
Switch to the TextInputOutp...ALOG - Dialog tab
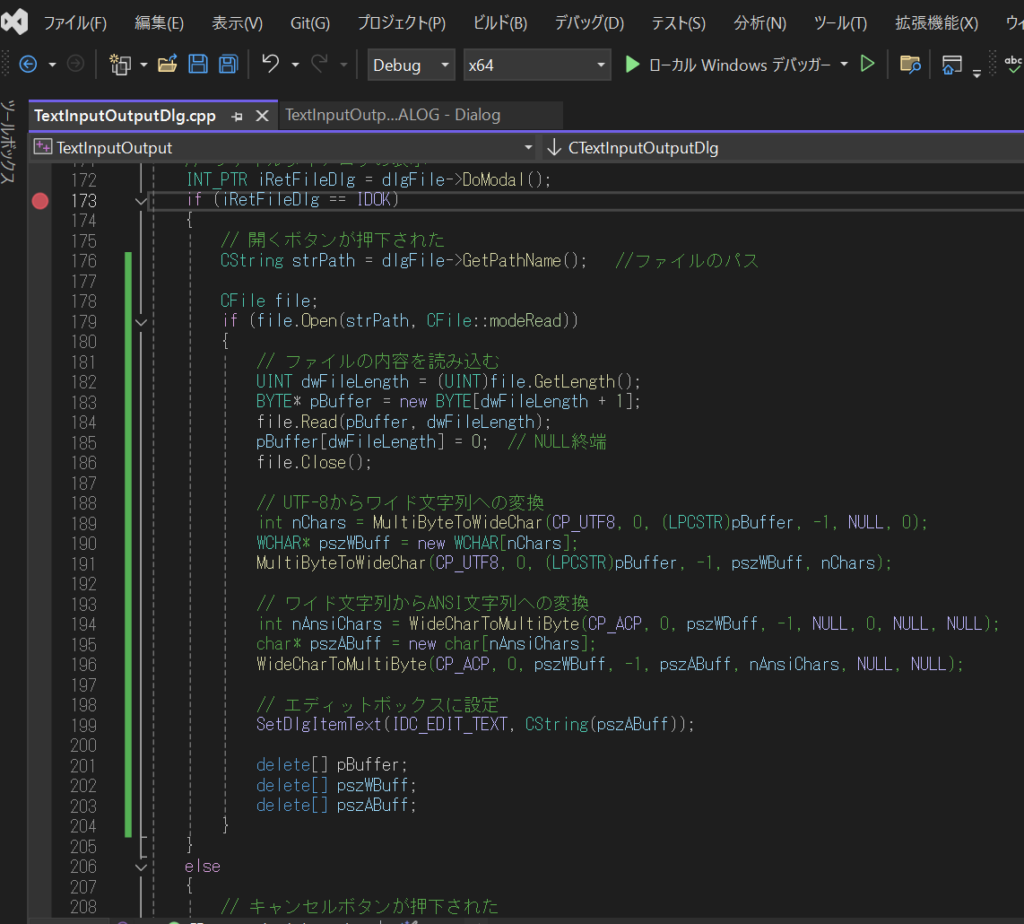(x=392, y=115)
